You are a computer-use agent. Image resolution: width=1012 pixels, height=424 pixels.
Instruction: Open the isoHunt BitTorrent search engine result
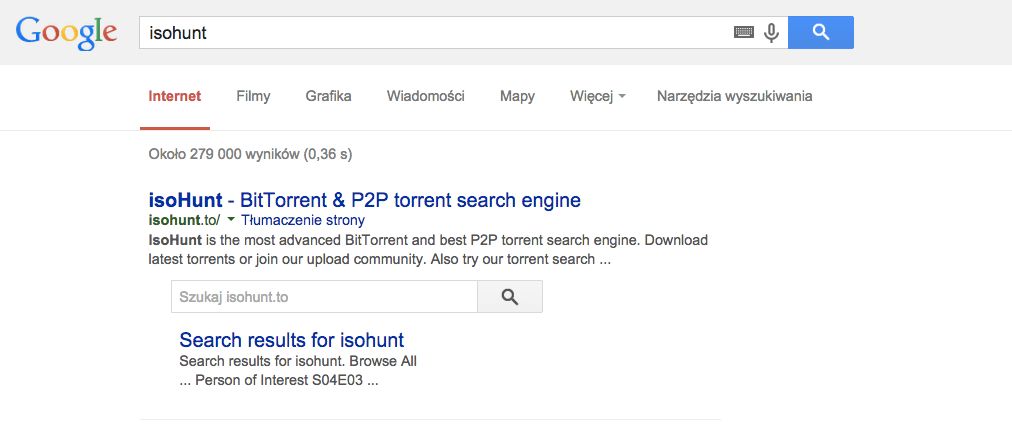click(x=365, y=199)
